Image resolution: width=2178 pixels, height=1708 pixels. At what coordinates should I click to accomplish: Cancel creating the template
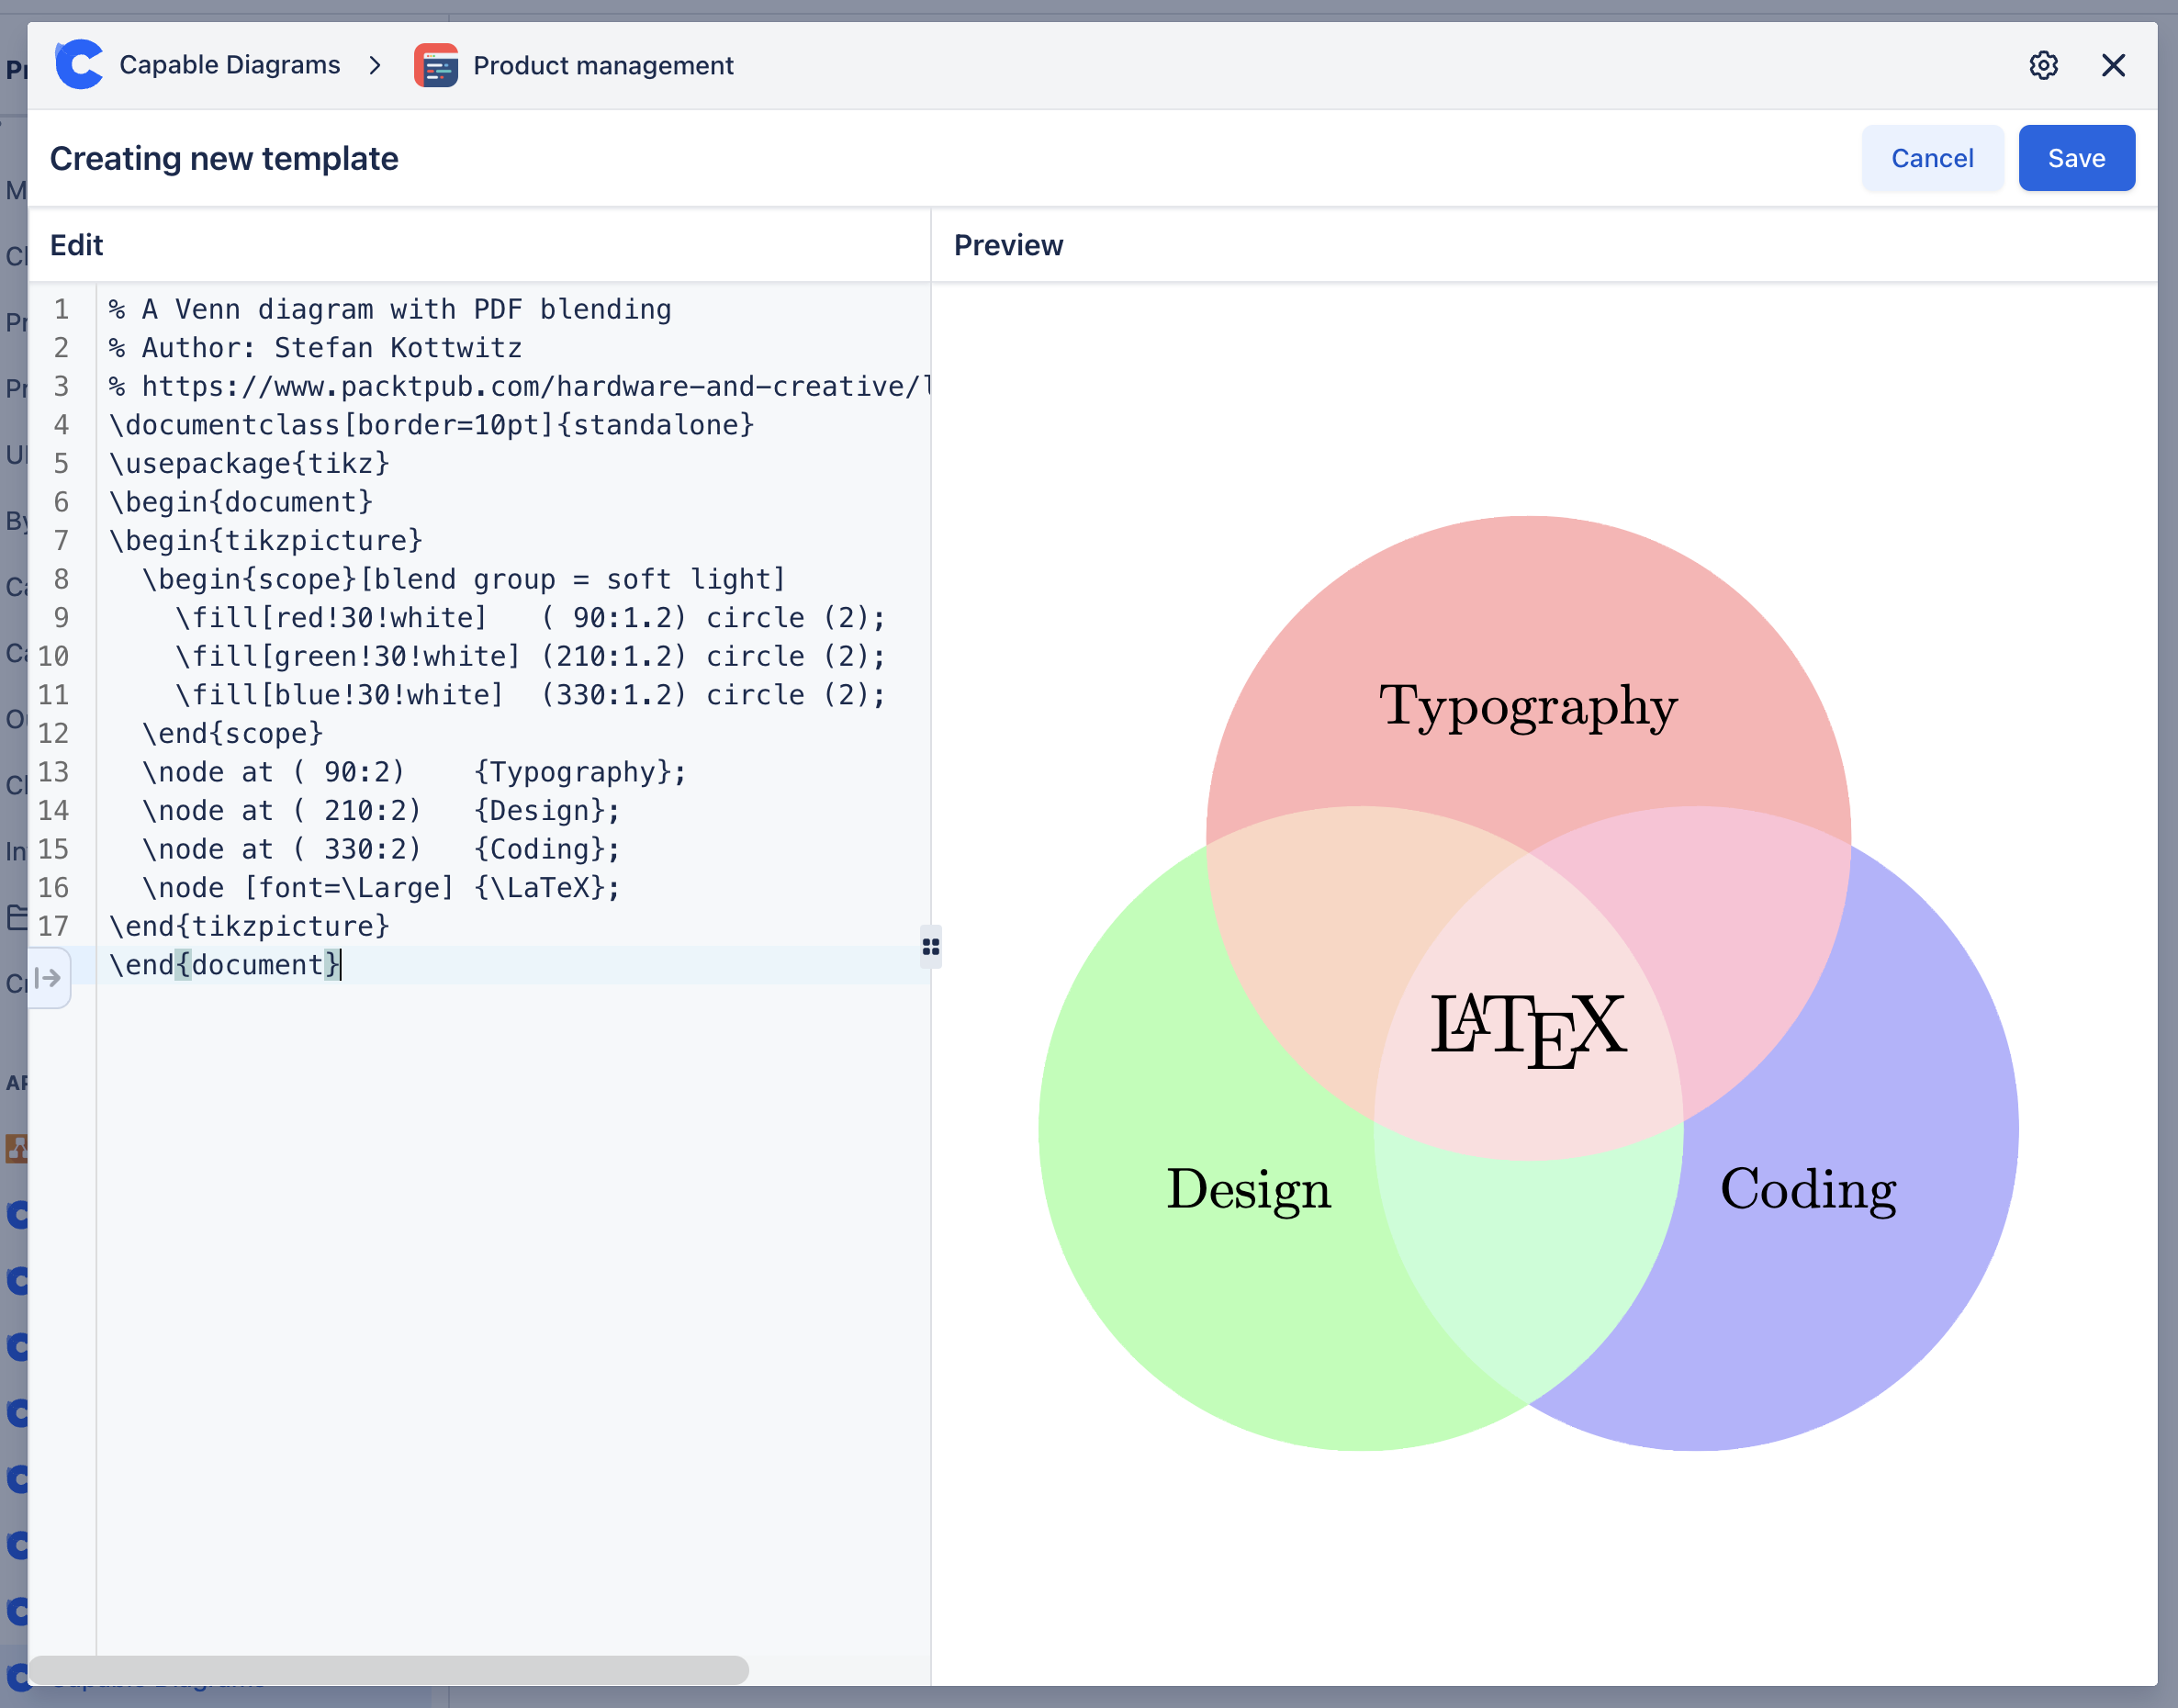[x=1931, y=158]
